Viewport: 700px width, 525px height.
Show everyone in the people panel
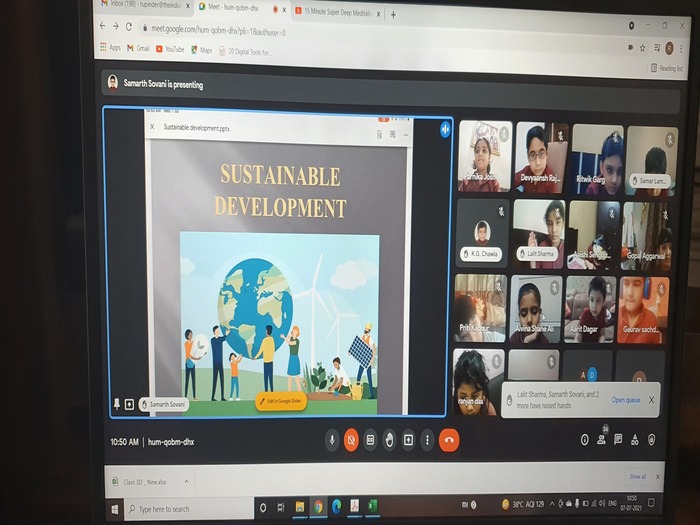(x=601, y=440)
